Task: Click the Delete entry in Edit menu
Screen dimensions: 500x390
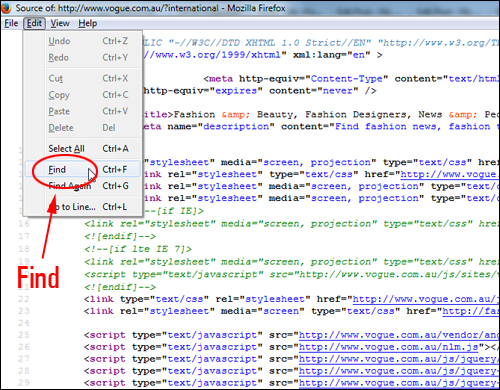Action: click(82, 128)
